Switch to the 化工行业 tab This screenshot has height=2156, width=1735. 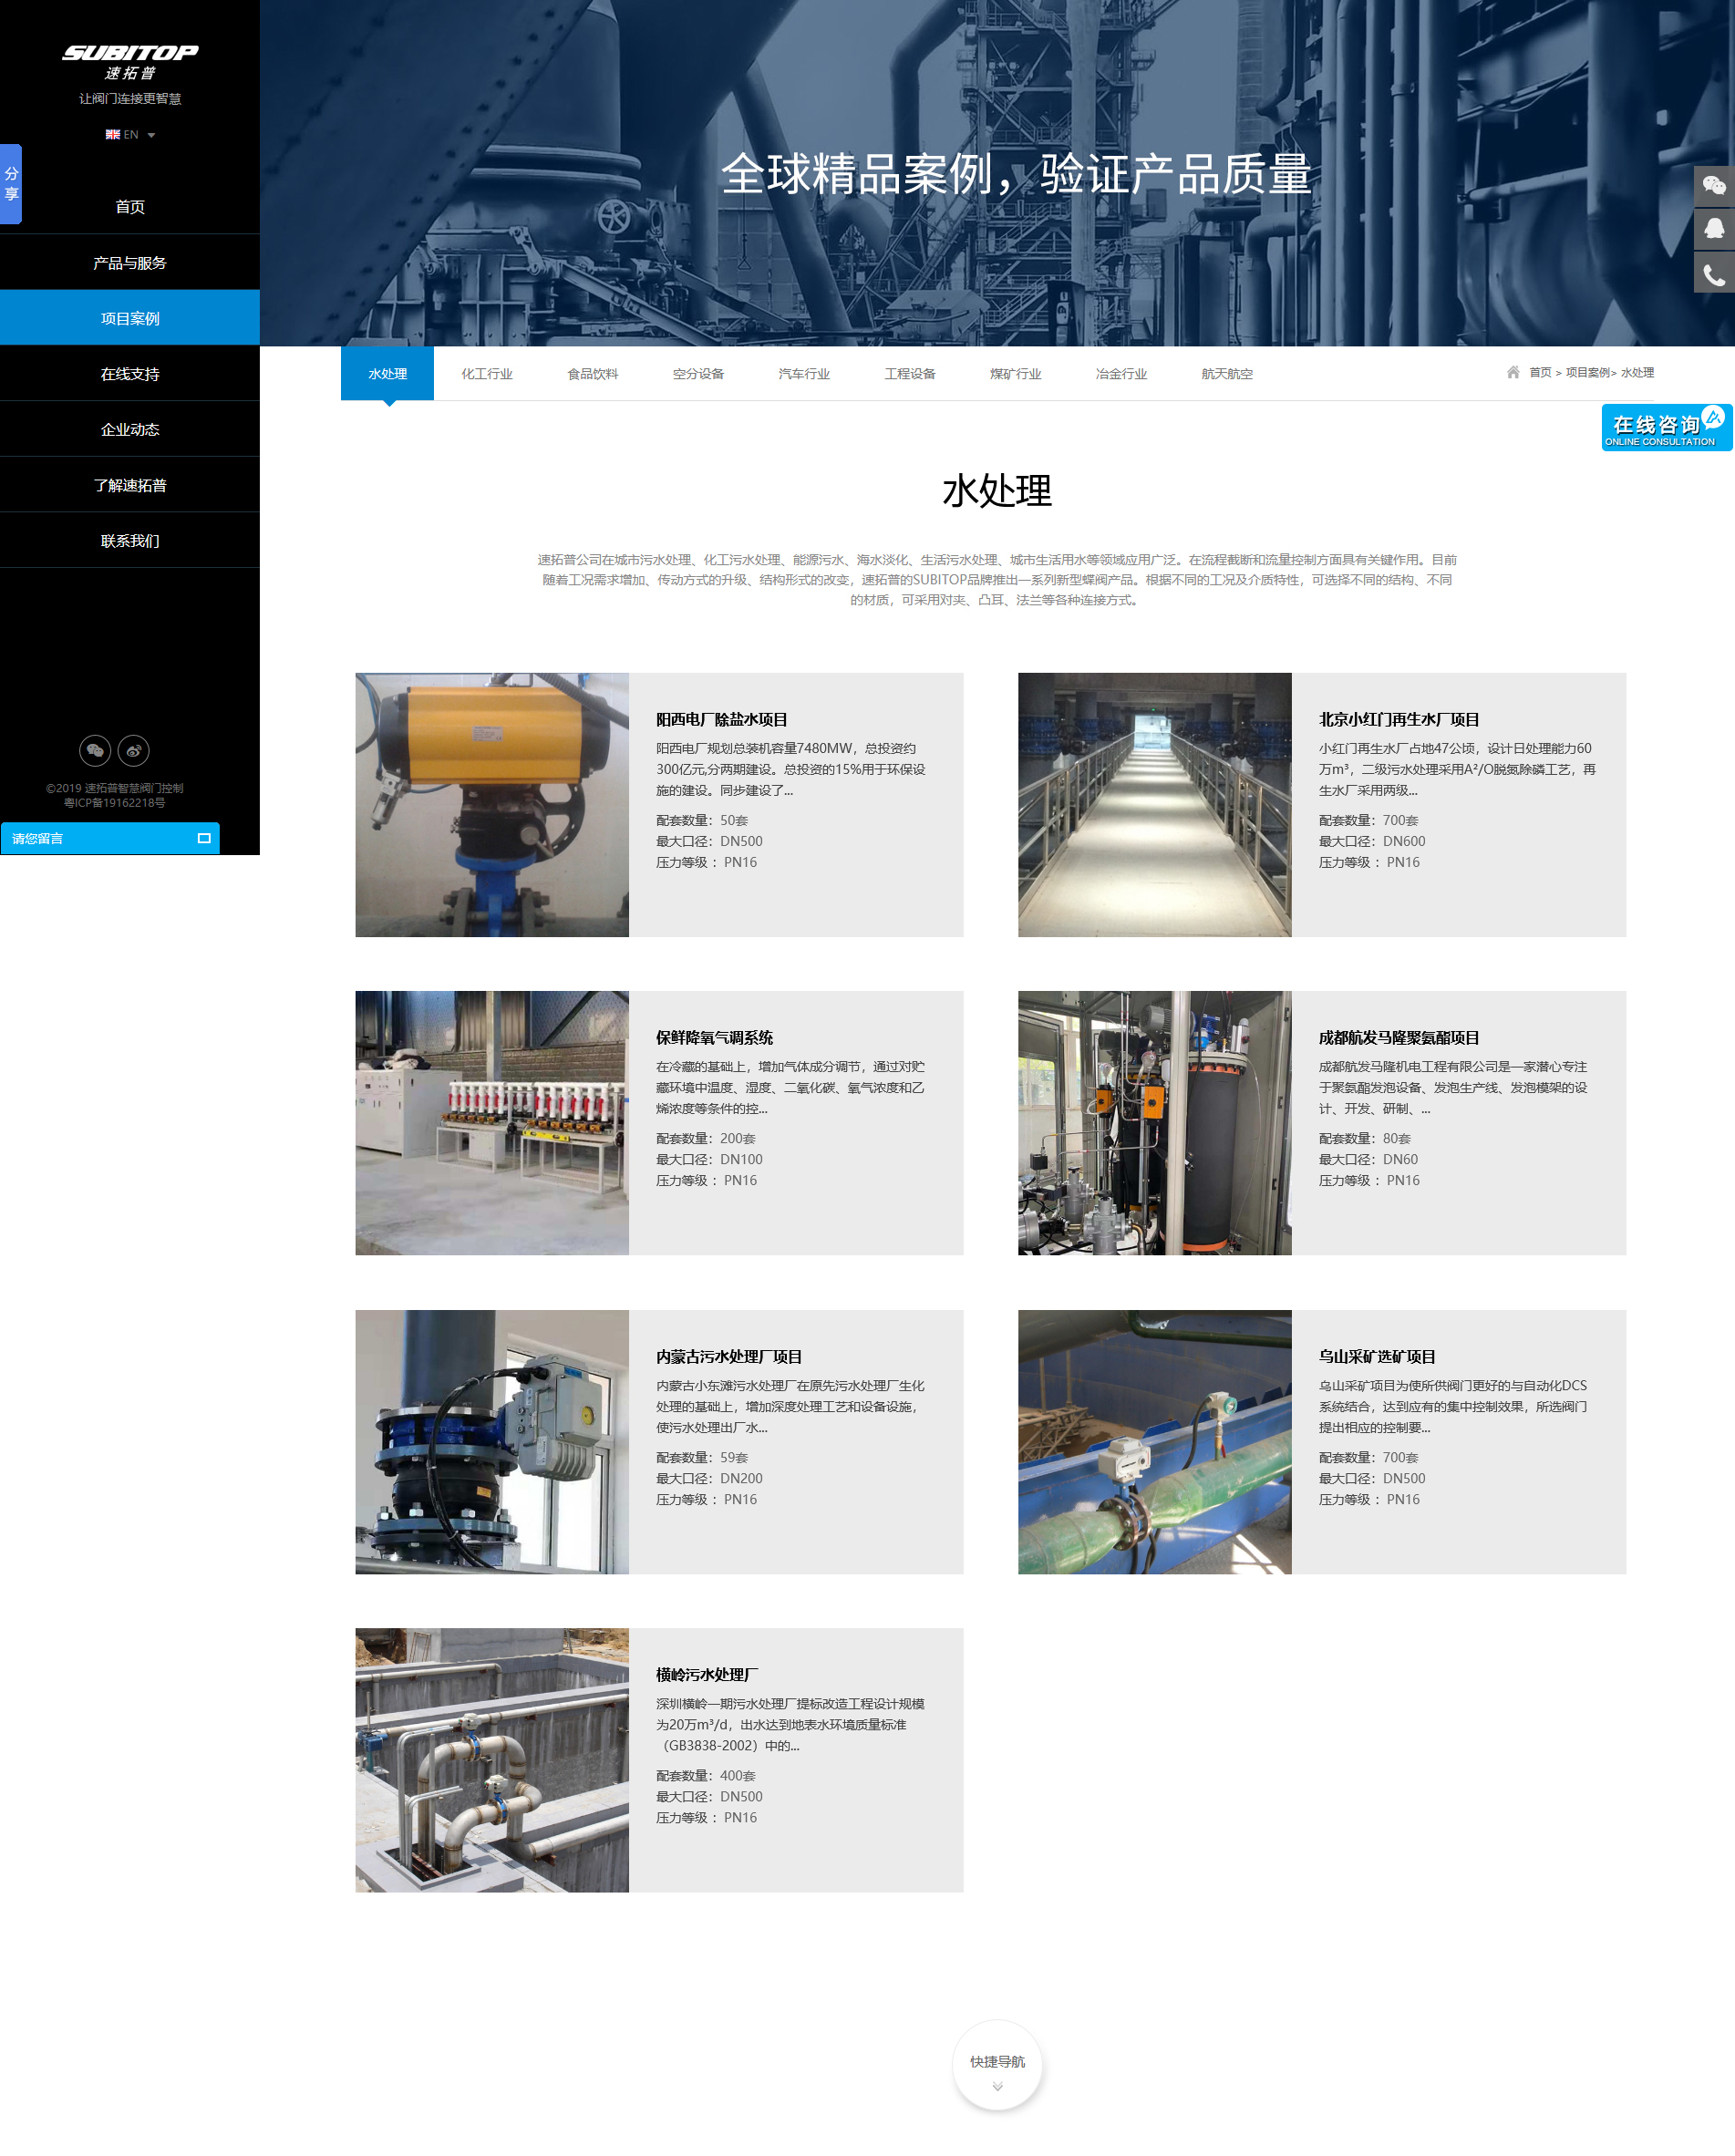click(486, 374)
